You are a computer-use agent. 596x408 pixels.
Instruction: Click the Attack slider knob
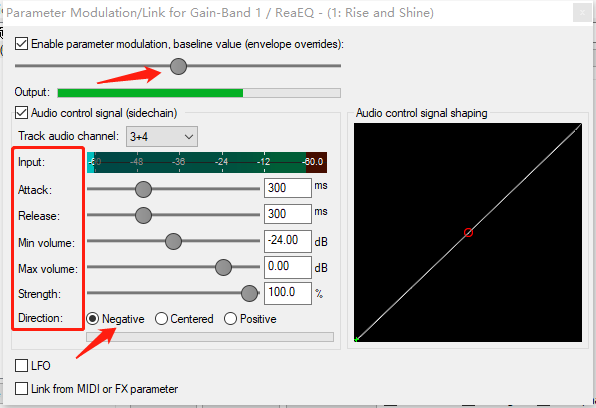[x=143, y=189]
